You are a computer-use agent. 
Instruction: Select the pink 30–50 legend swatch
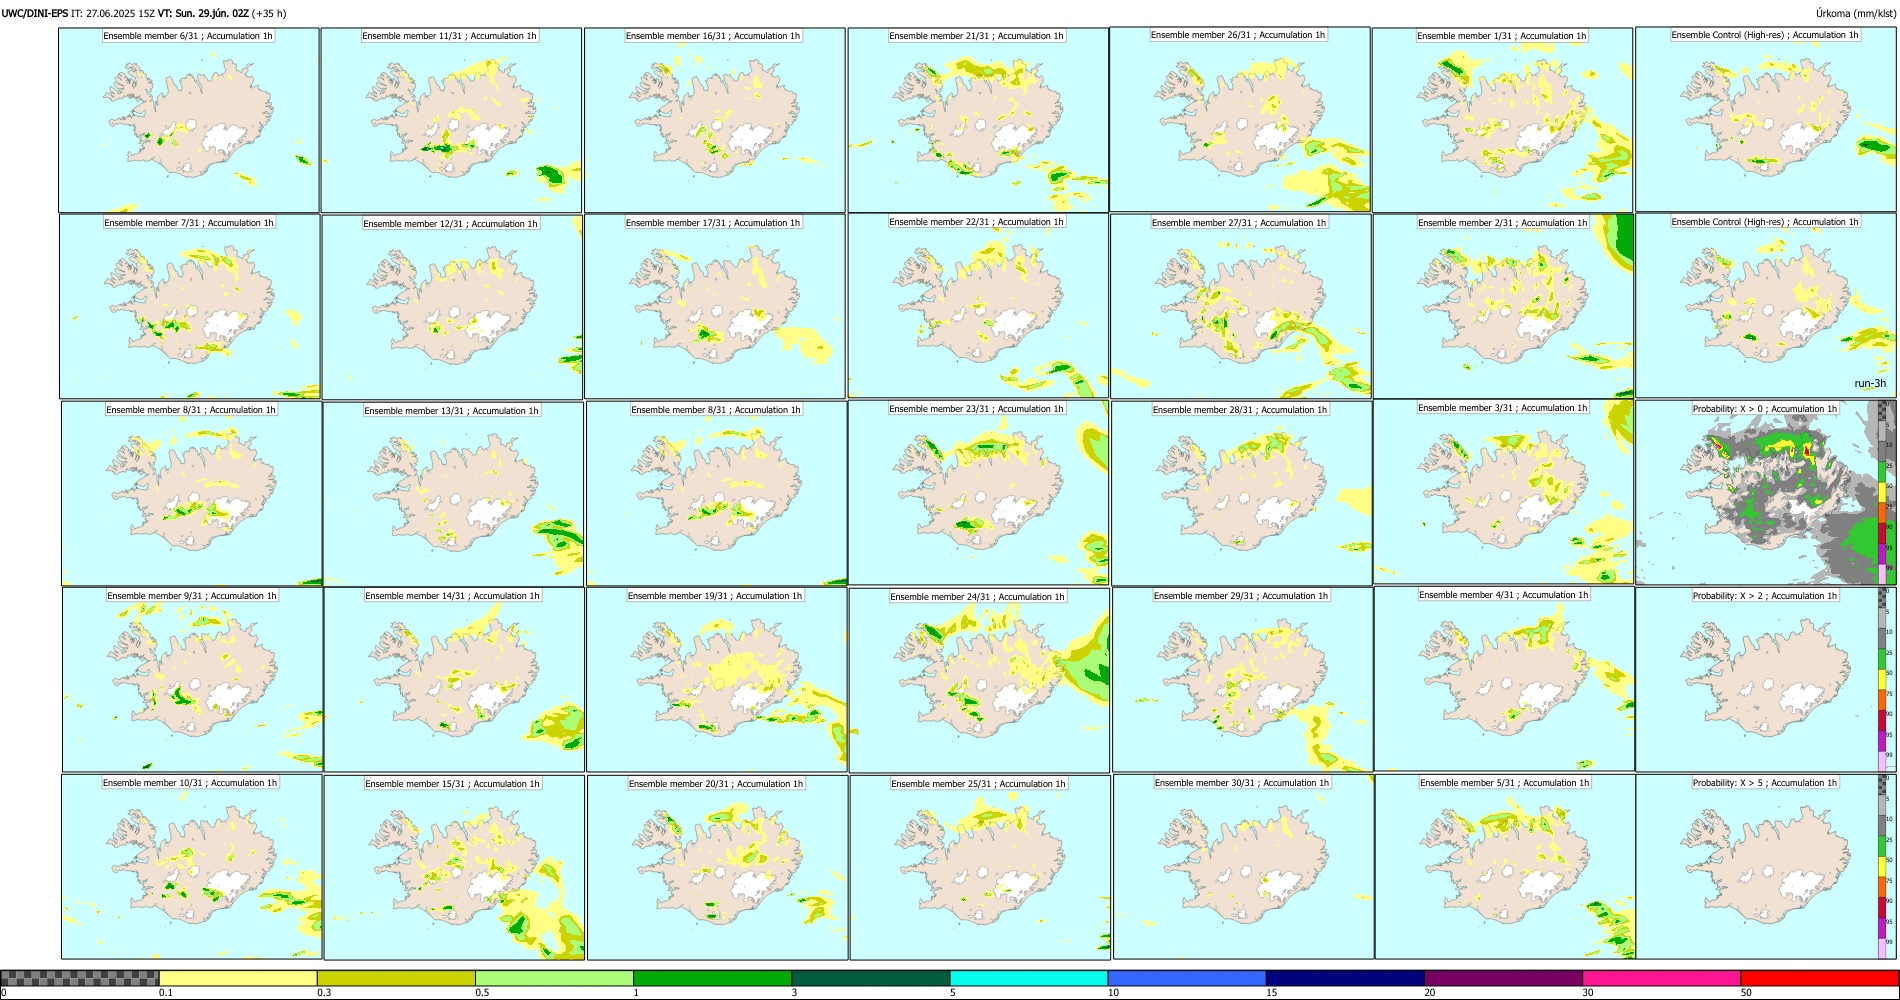pyautogui.click(x=1661, y=978)
